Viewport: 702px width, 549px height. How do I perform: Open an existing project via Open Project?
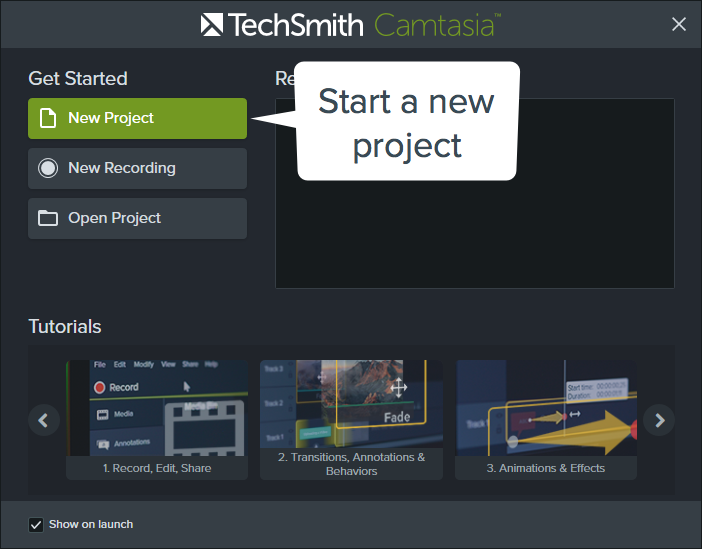[x=137, y=219]
